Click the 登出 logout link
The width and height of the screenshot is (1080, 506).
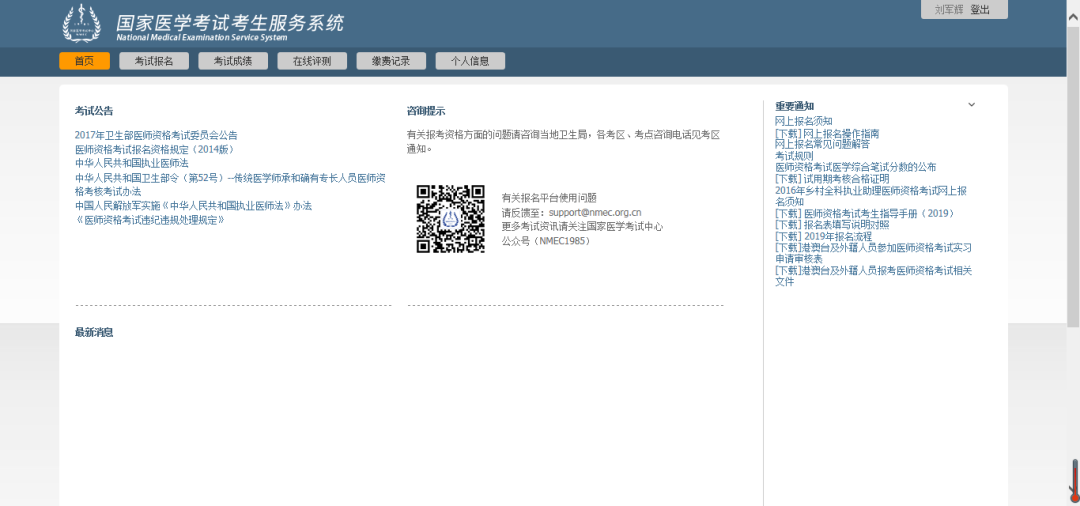(x=979, y=10)
